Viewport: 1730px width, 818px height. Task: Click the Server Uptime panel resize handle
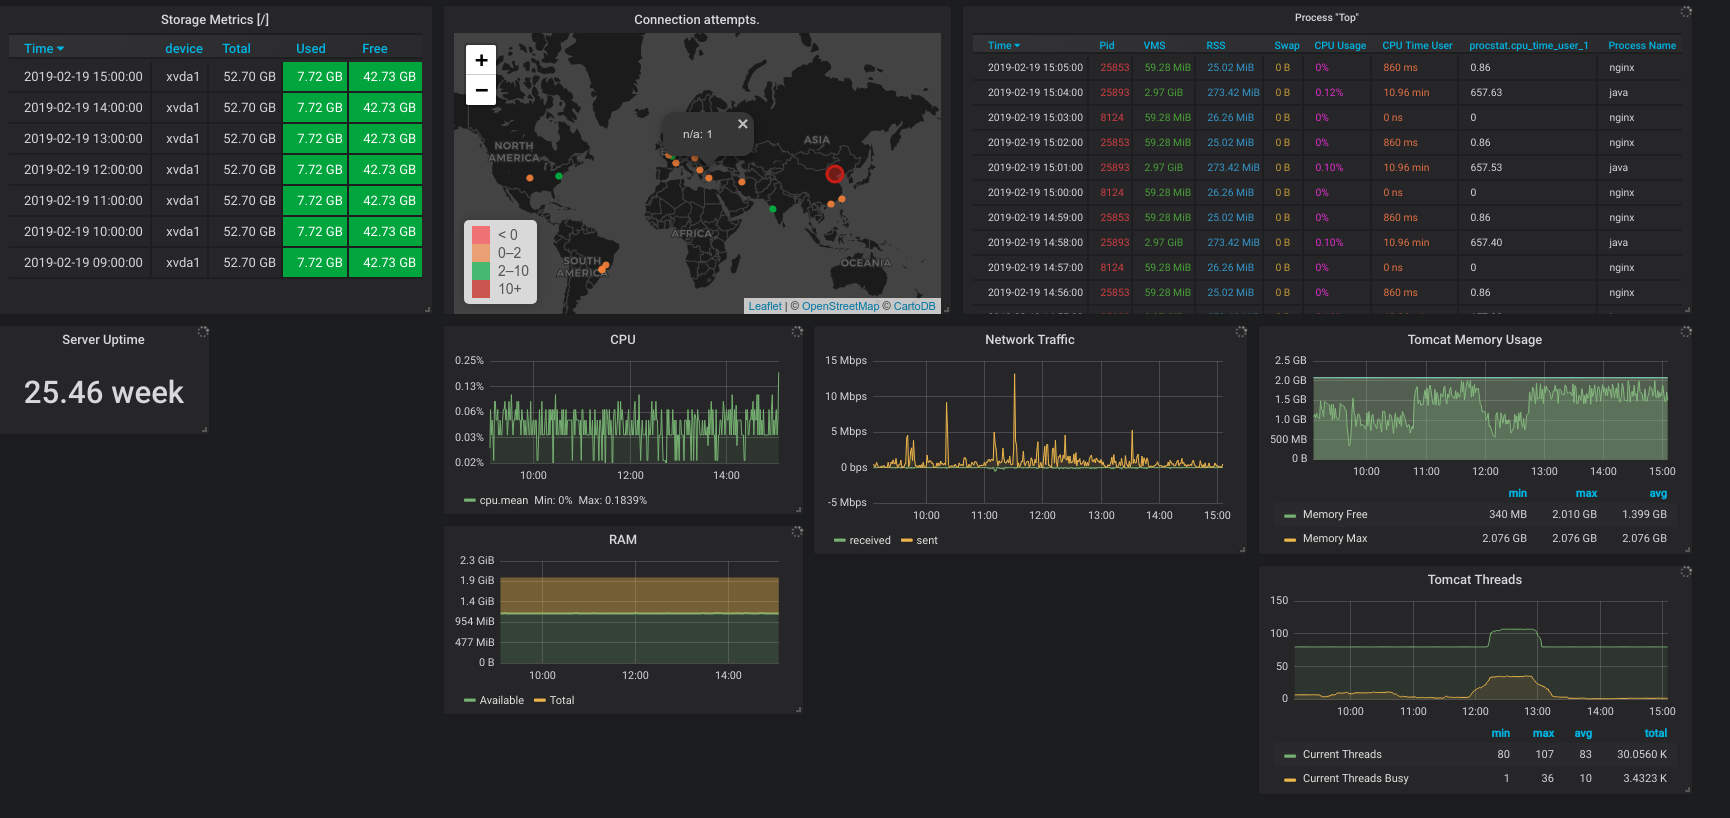coord(205,429)
